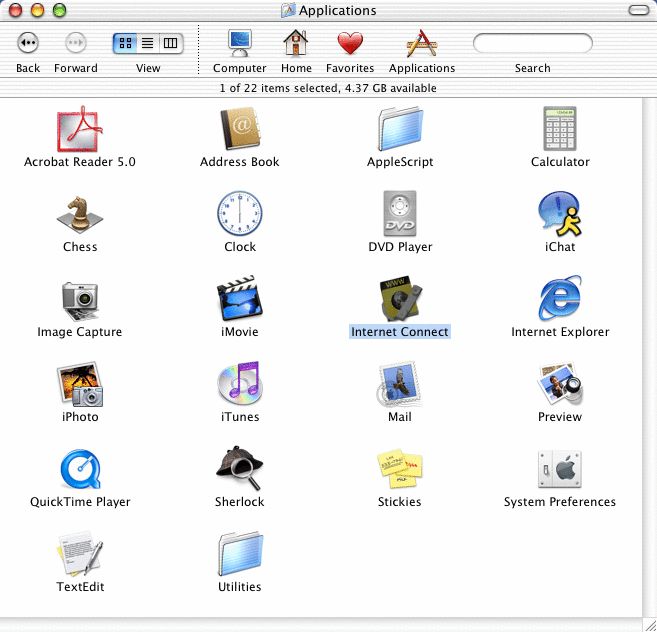Select the Mail stamp icon

point(399,384)
